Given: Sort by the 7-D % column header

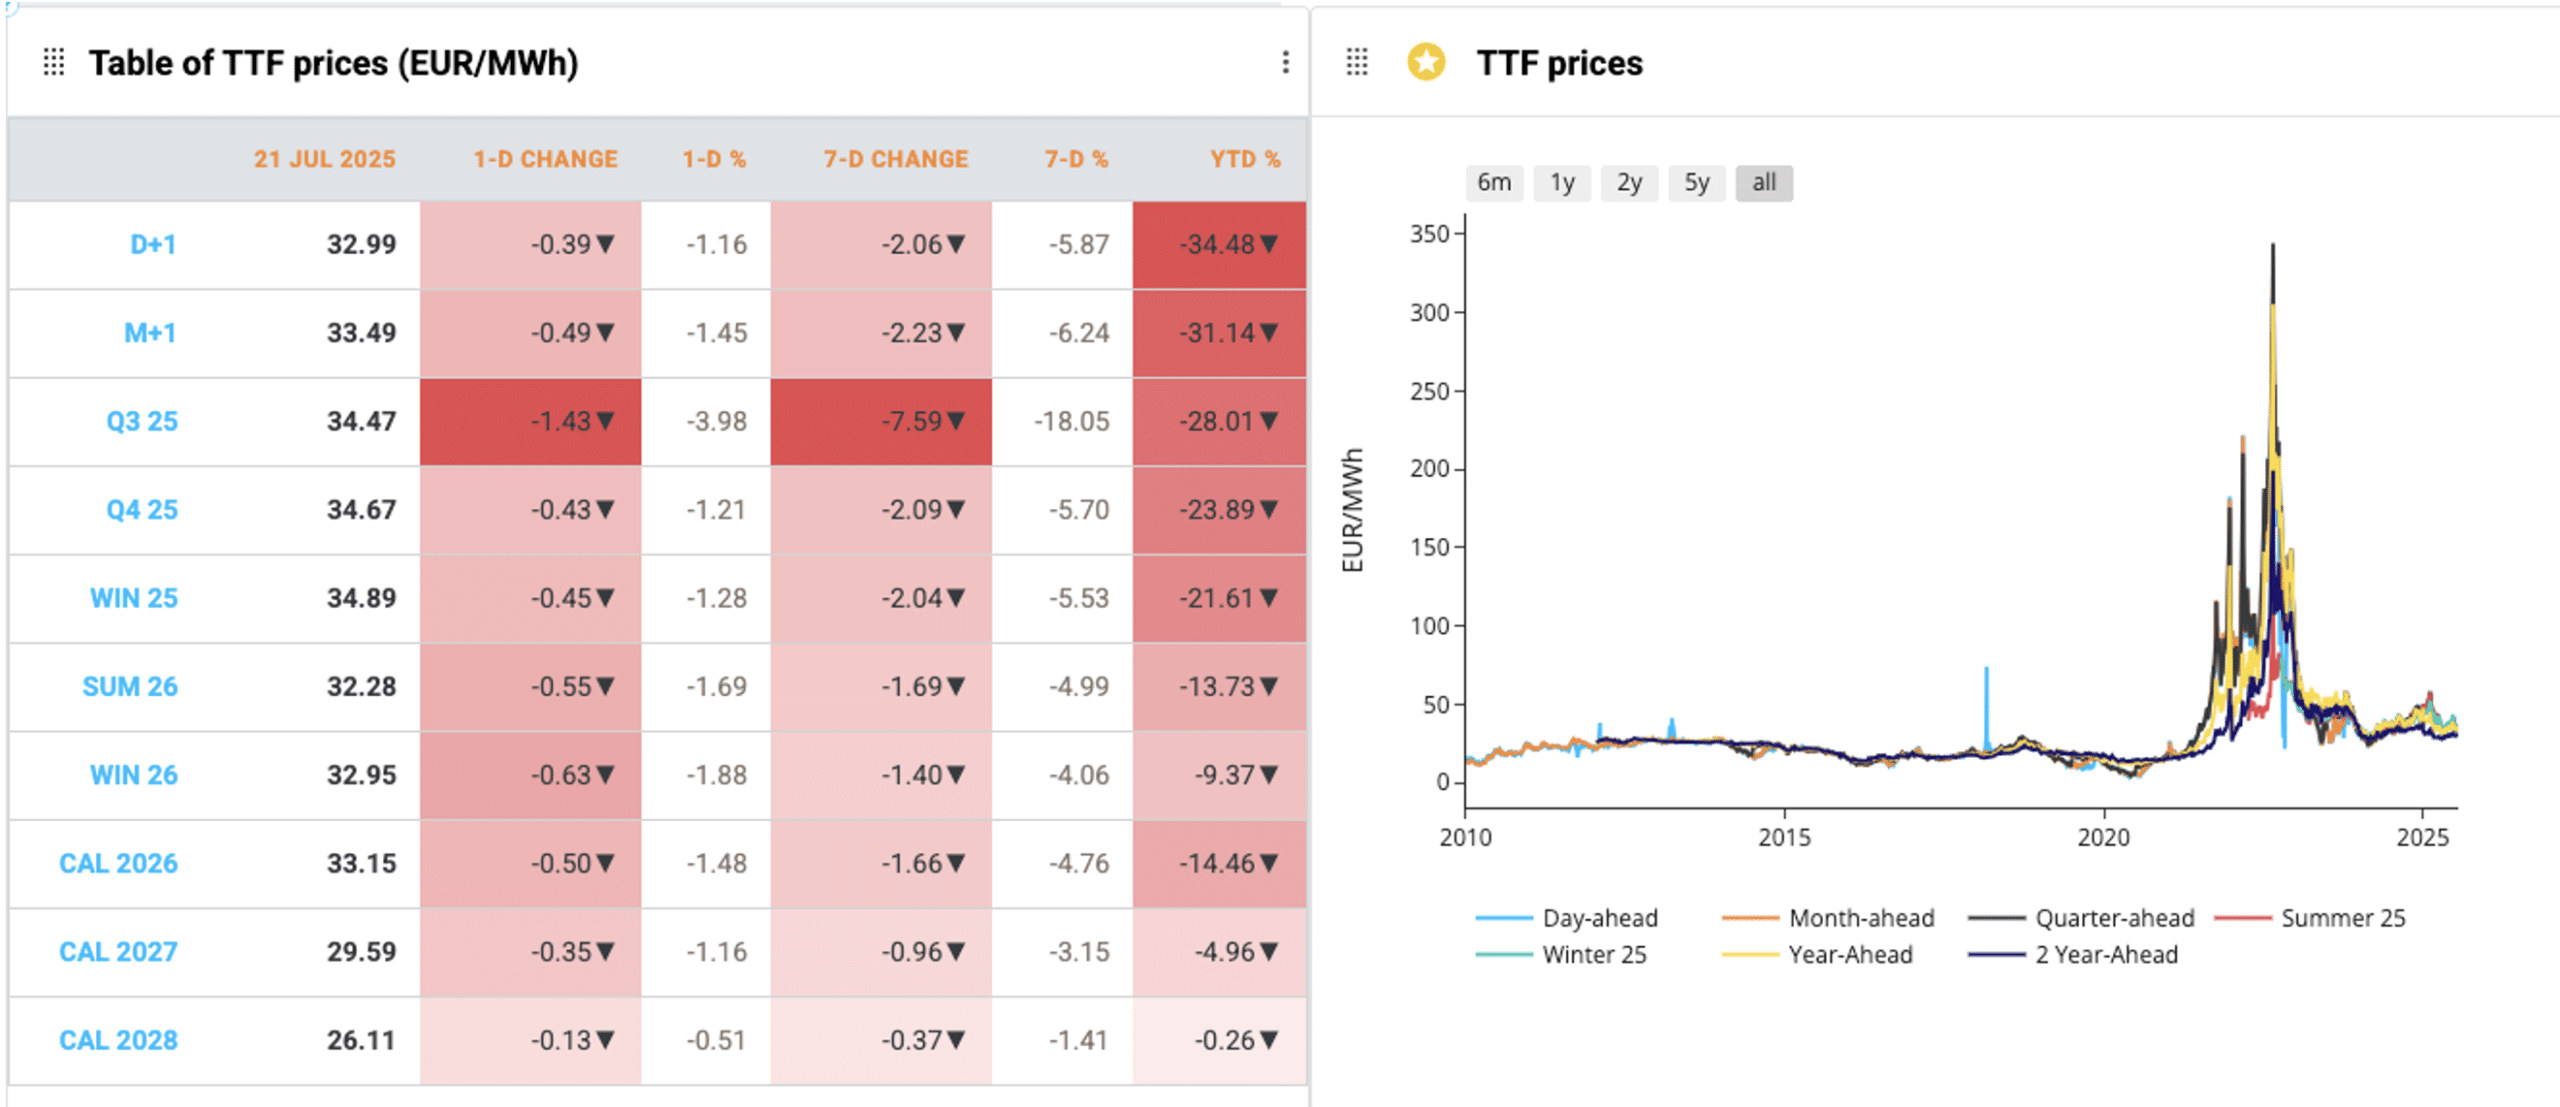Looking at the screenshot, I should (x=1076, y=159).
